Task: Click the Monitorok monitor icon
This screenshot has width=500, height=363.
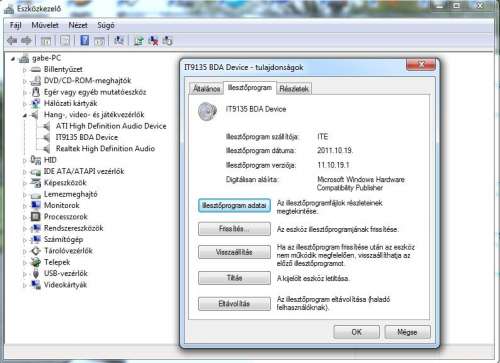Action: tap(36, 205)
